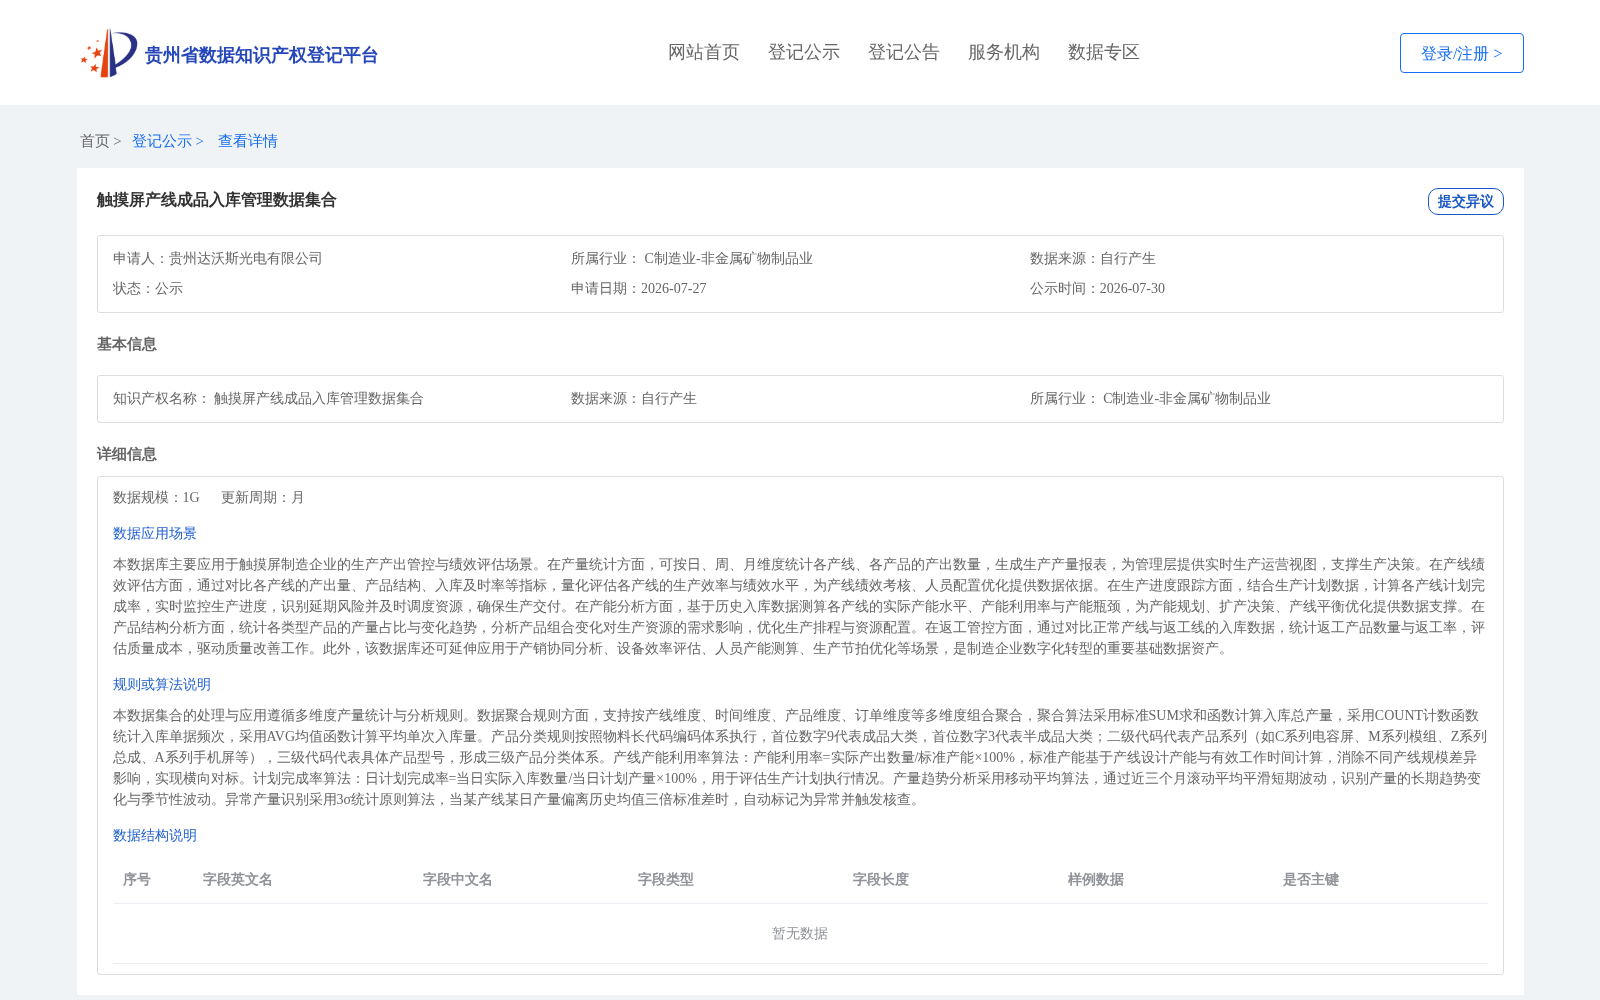Click 数据规模：1G text
This screenshot has height=1000, width=1600.
pyautogui.click(x=156, y=497)
